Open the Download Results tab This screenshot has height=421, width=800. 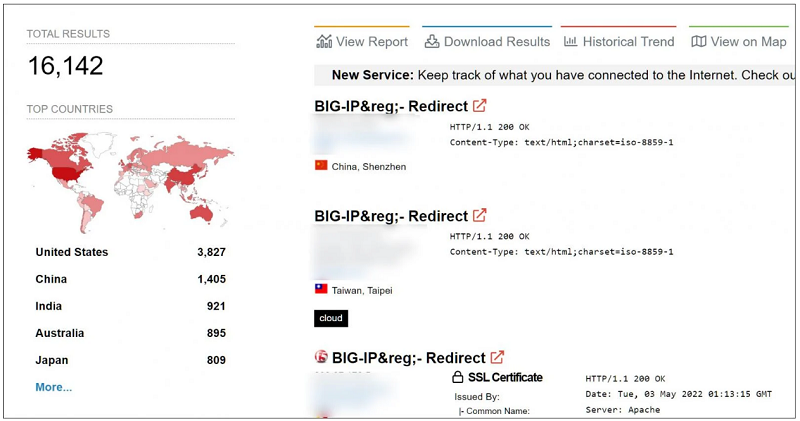click(x=487, y=41)
